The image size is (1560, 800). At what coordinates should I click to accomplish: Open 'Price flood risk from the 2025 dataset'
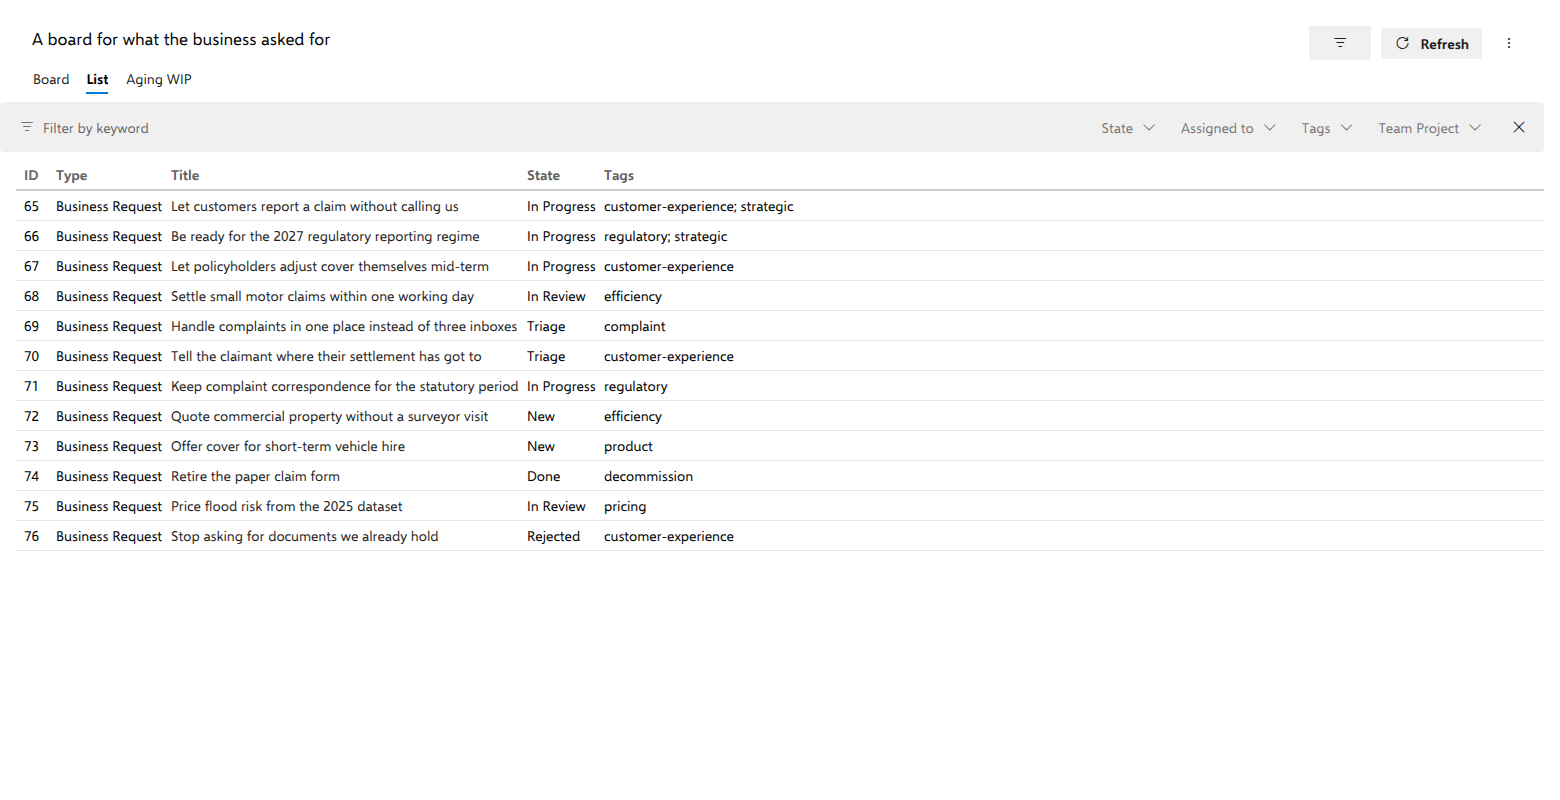pyautogui.click(x=287, y=506)
